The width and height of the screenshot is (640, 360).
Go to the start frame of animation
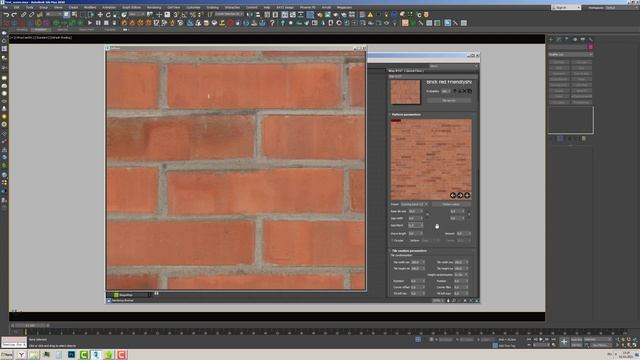click(x=529, y=339)
